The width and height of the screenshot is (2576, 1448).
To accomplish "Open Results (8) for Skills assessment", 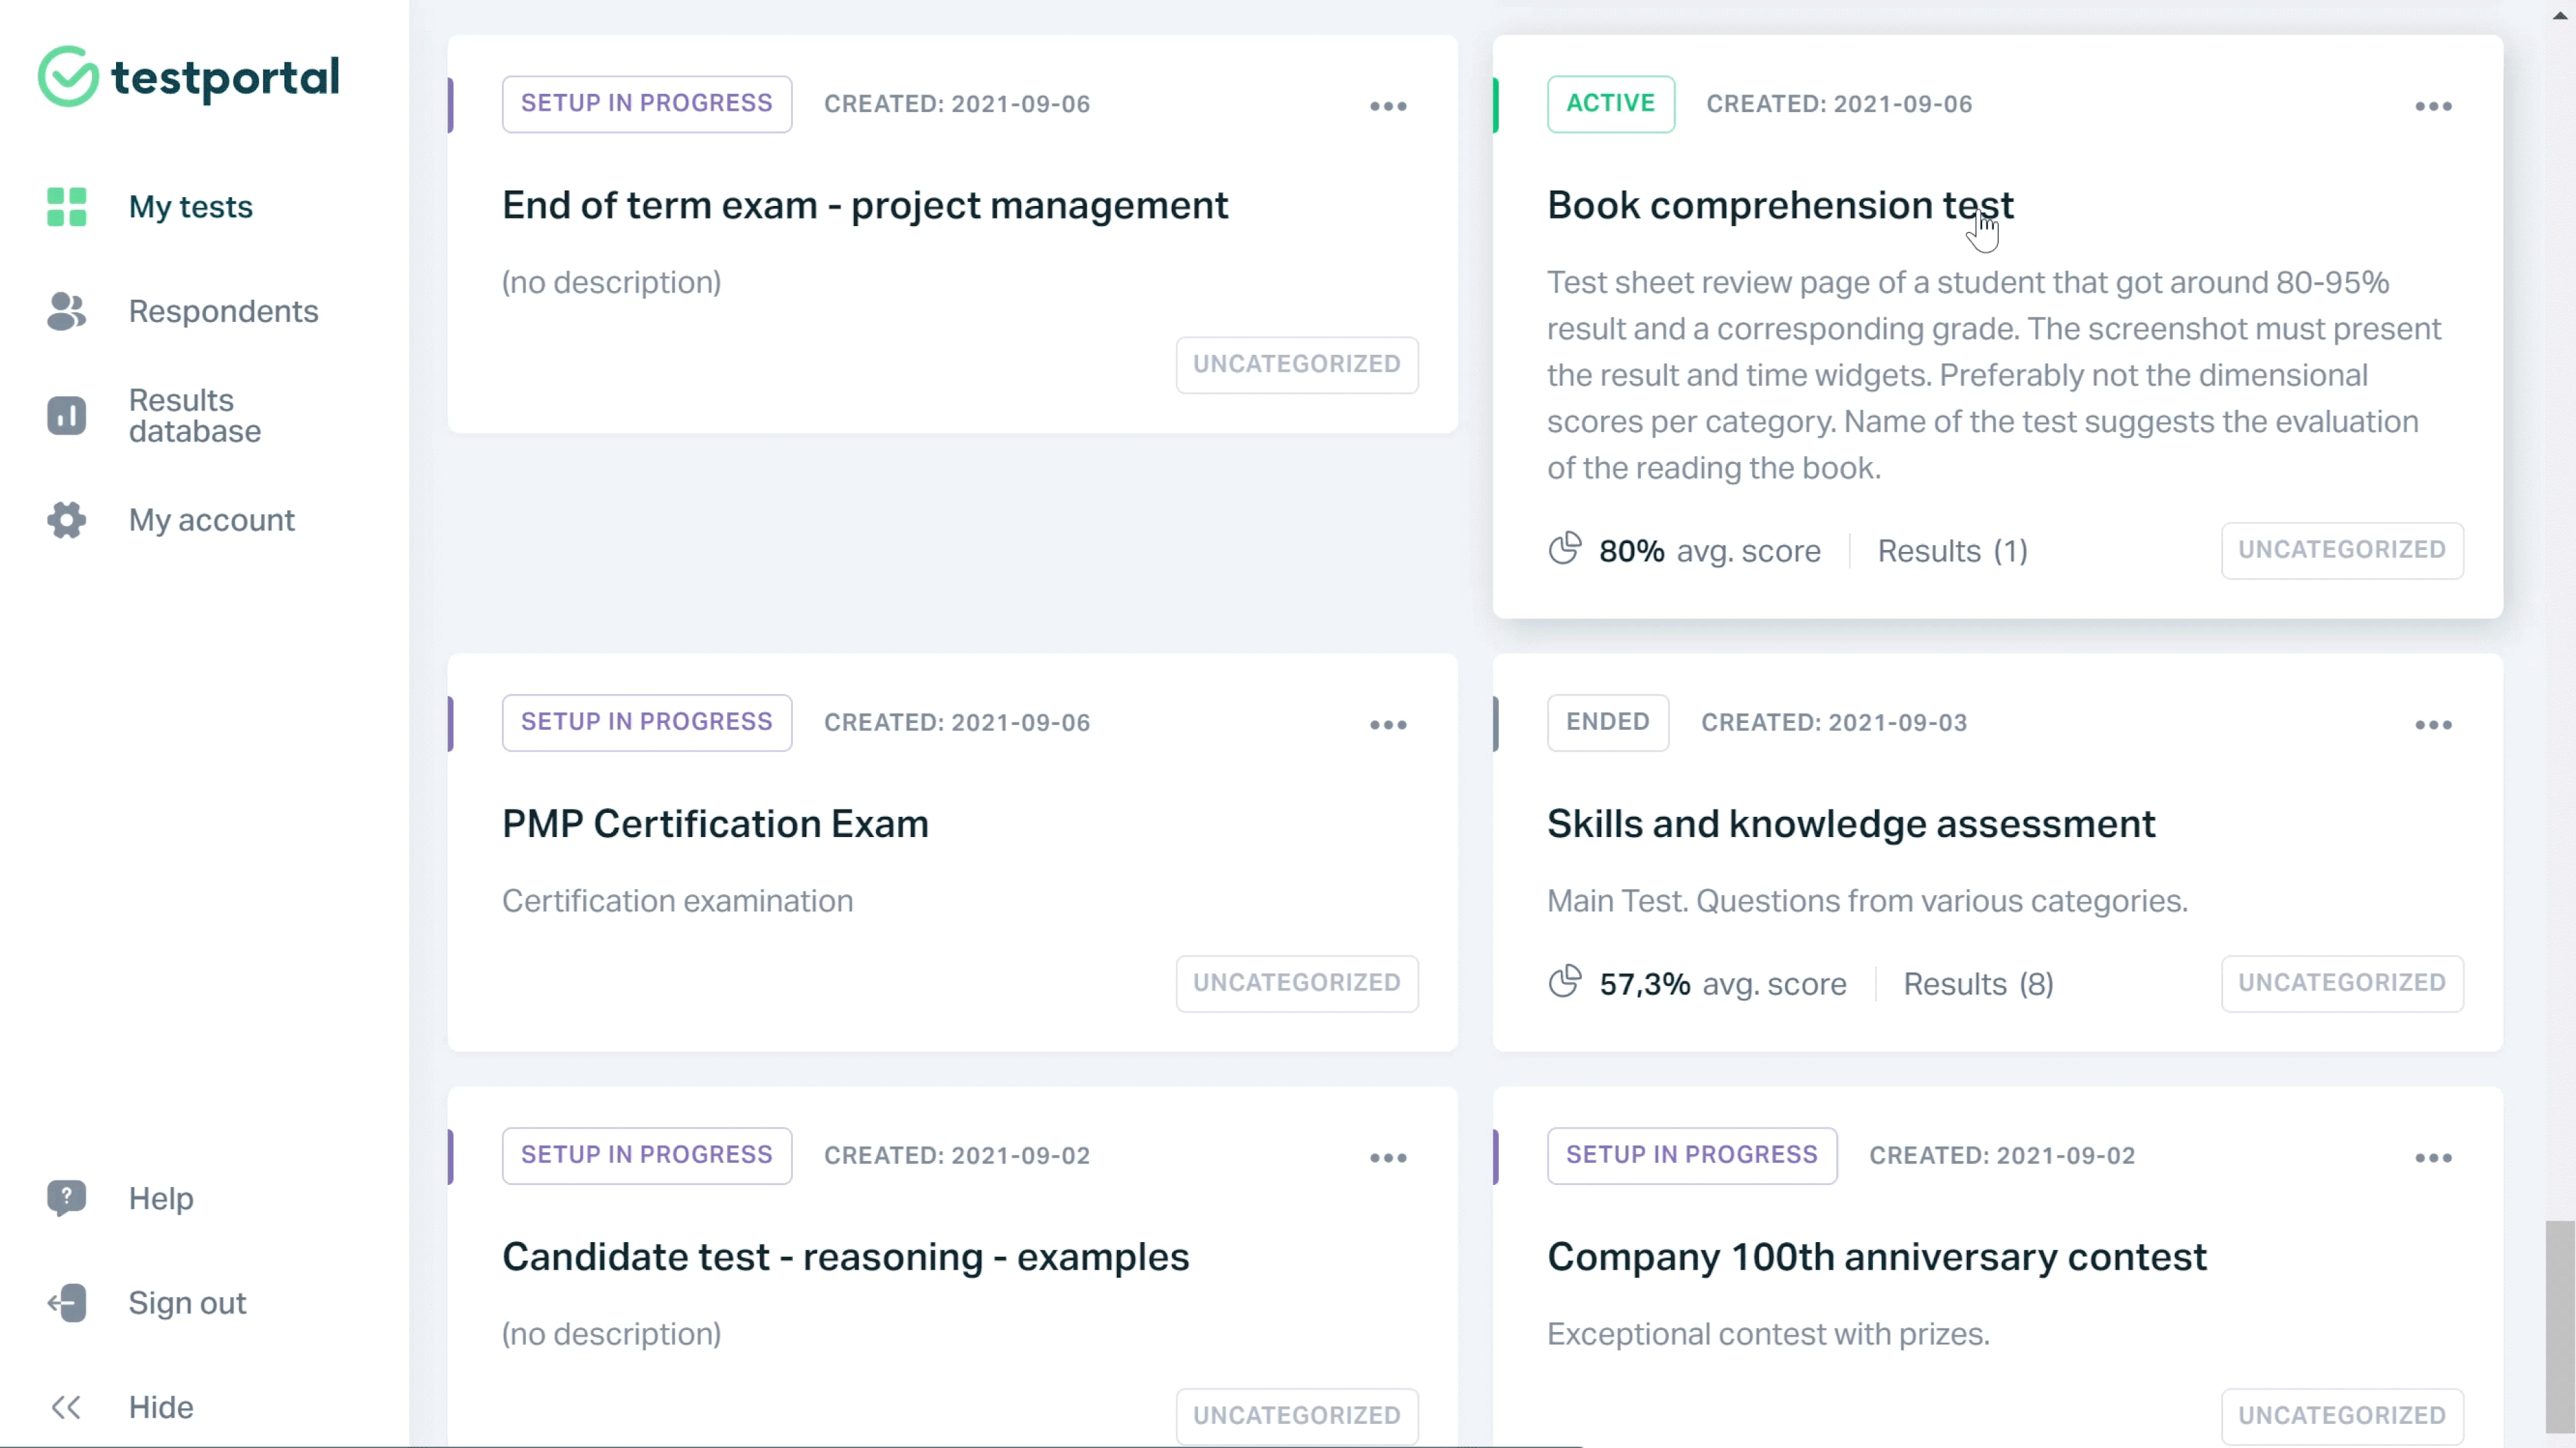I will click(x=1977, y=984).
